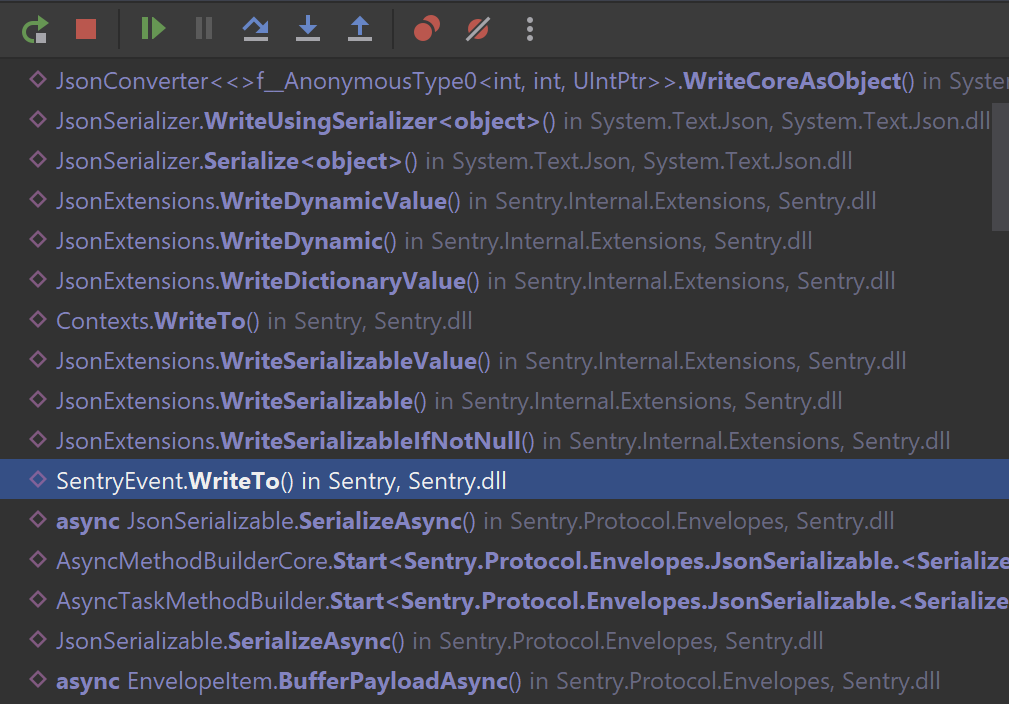This screenshot has height=704, width=1009.
Task: Rerun the debug session
Action: click(x=34, y=28)
